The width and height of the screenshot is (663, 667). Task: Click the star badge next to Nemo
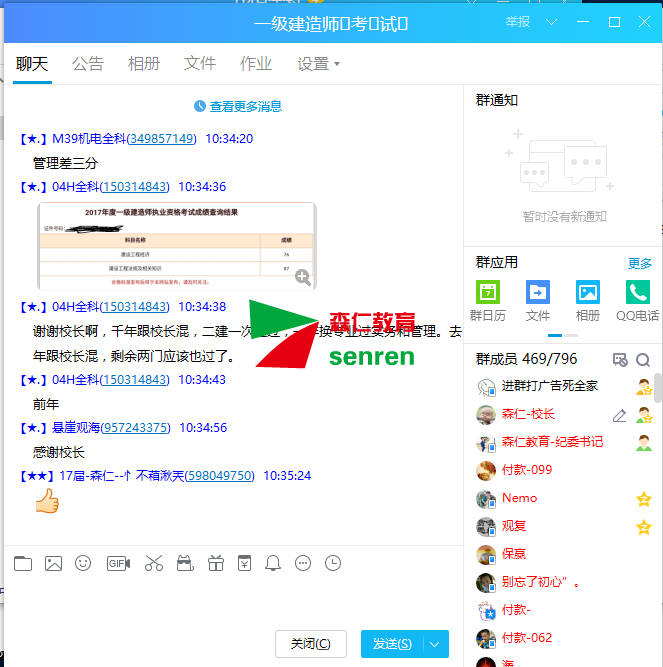tap(644, 499)
